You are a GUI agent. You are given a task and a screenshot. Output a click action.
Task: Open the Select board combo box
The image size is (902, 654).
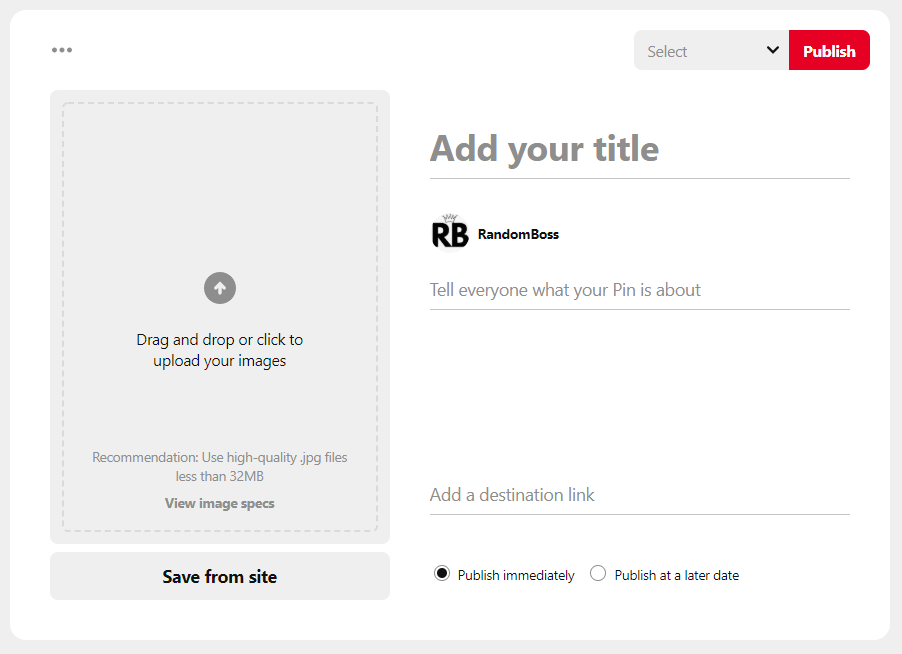[711, 50]
